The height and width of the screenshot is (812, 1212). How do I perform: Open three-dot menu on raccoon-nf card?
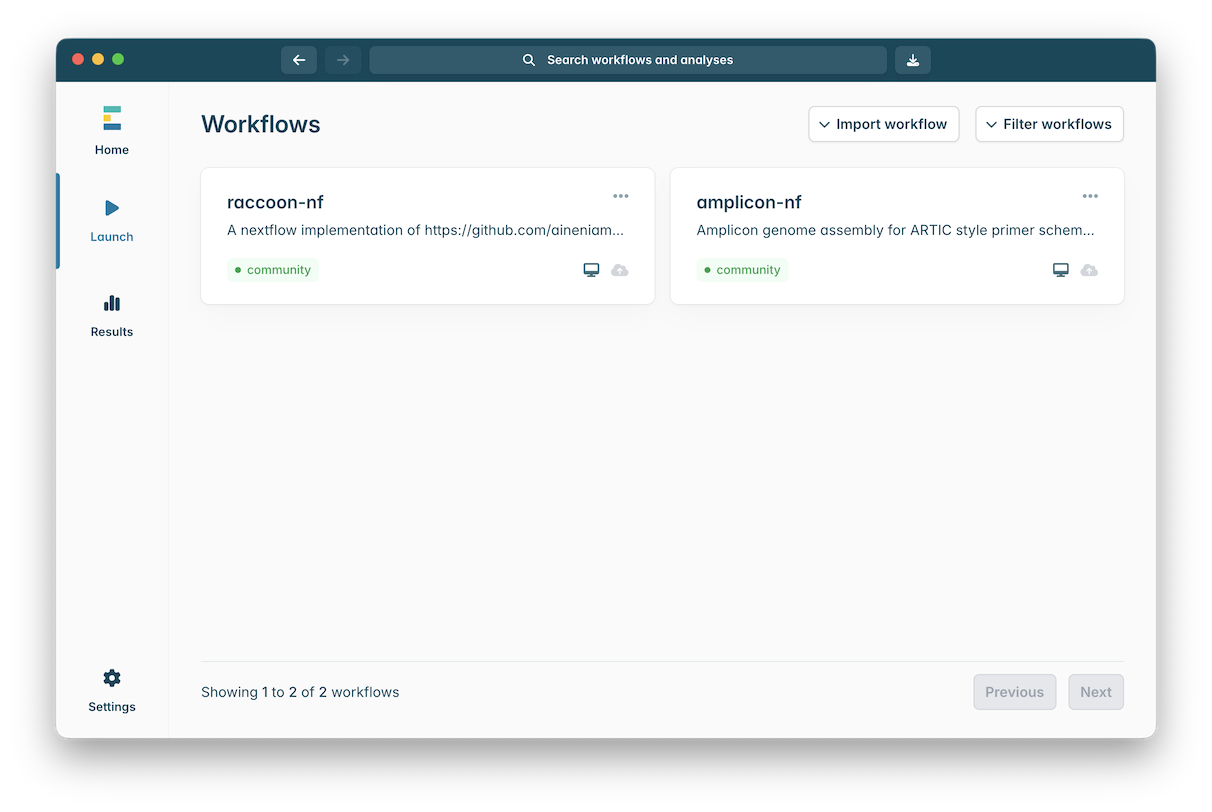620,196
